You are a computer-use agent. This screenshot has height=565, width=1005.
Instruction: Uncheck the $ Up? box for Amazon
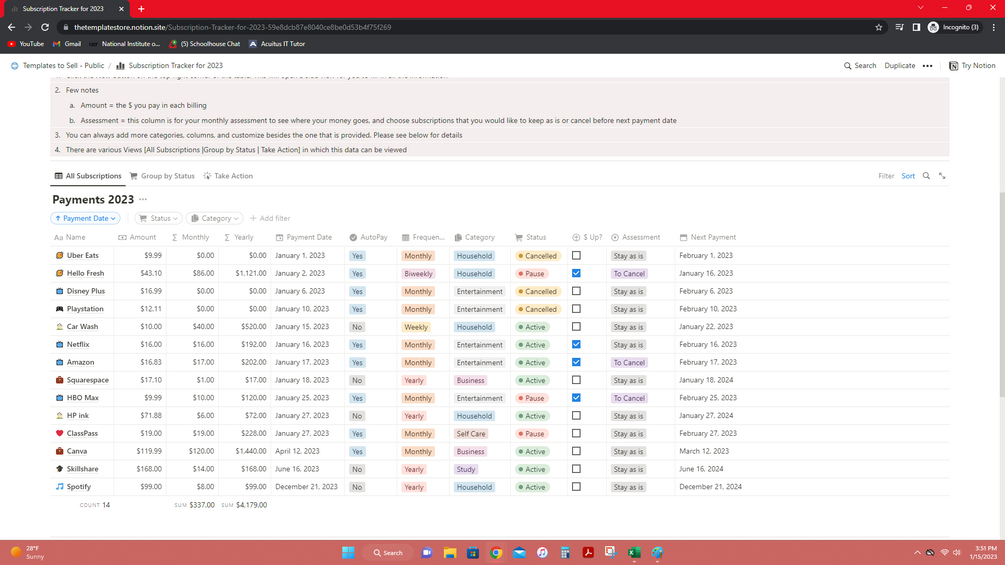pyautogui.click(x=576, y=362)
